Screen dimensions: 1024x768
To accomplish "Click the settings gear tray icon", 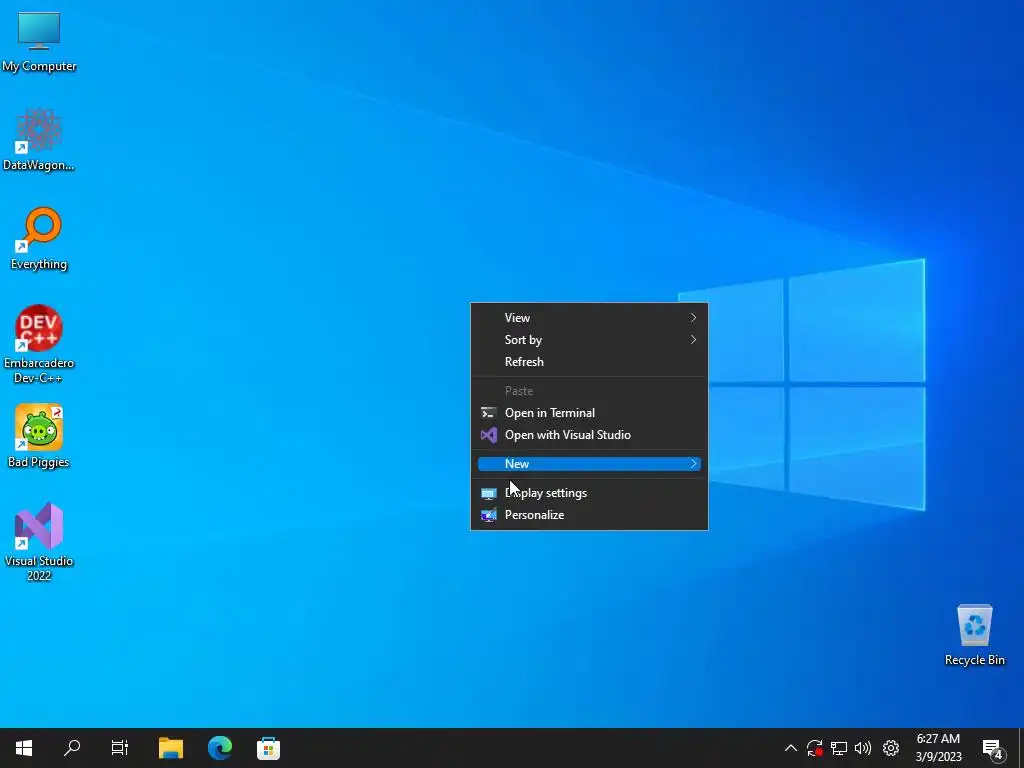I will click(x=891, y=748).
